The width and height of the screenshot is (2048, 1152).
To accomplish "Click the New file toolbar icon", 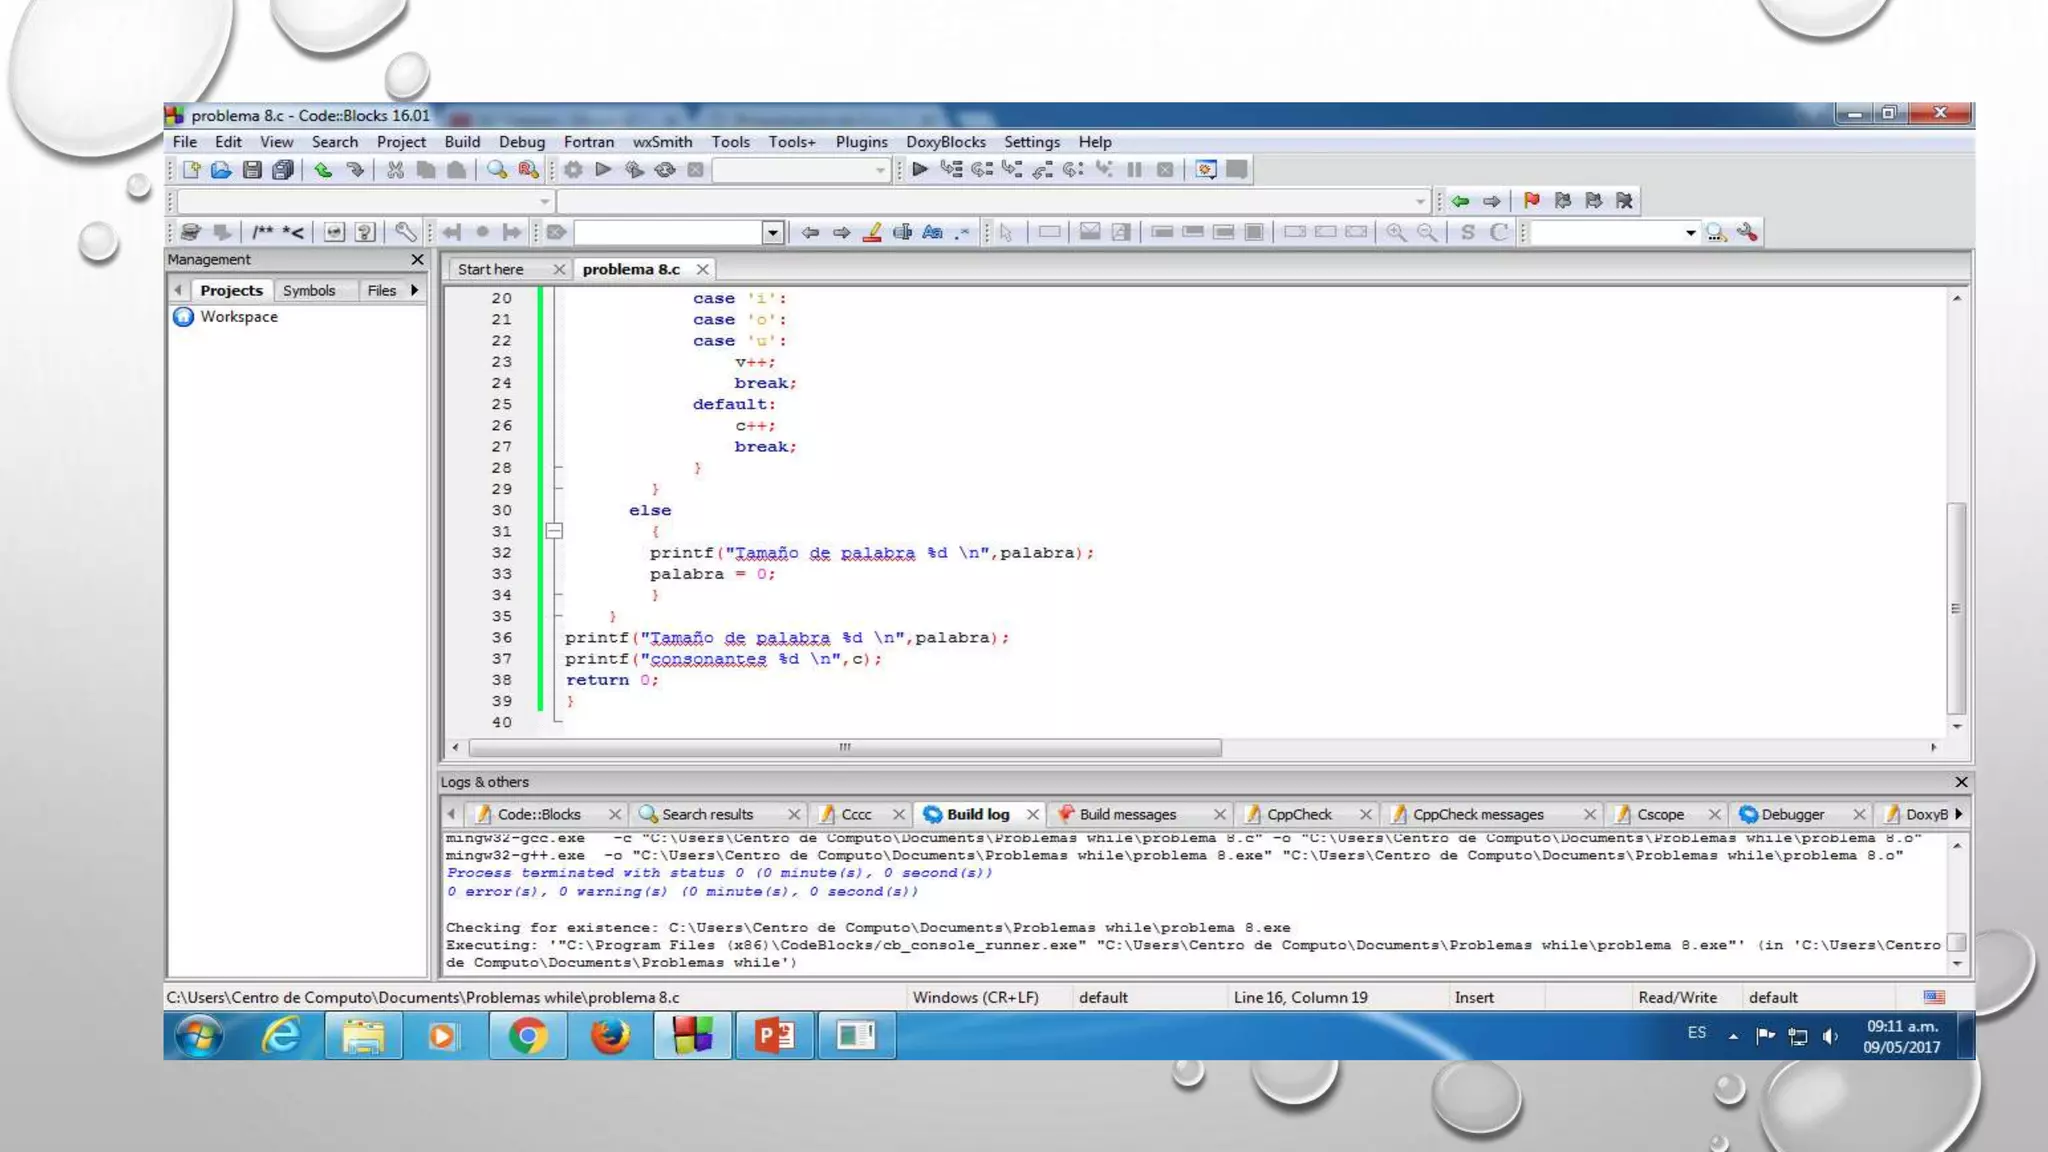I will 191,170.
